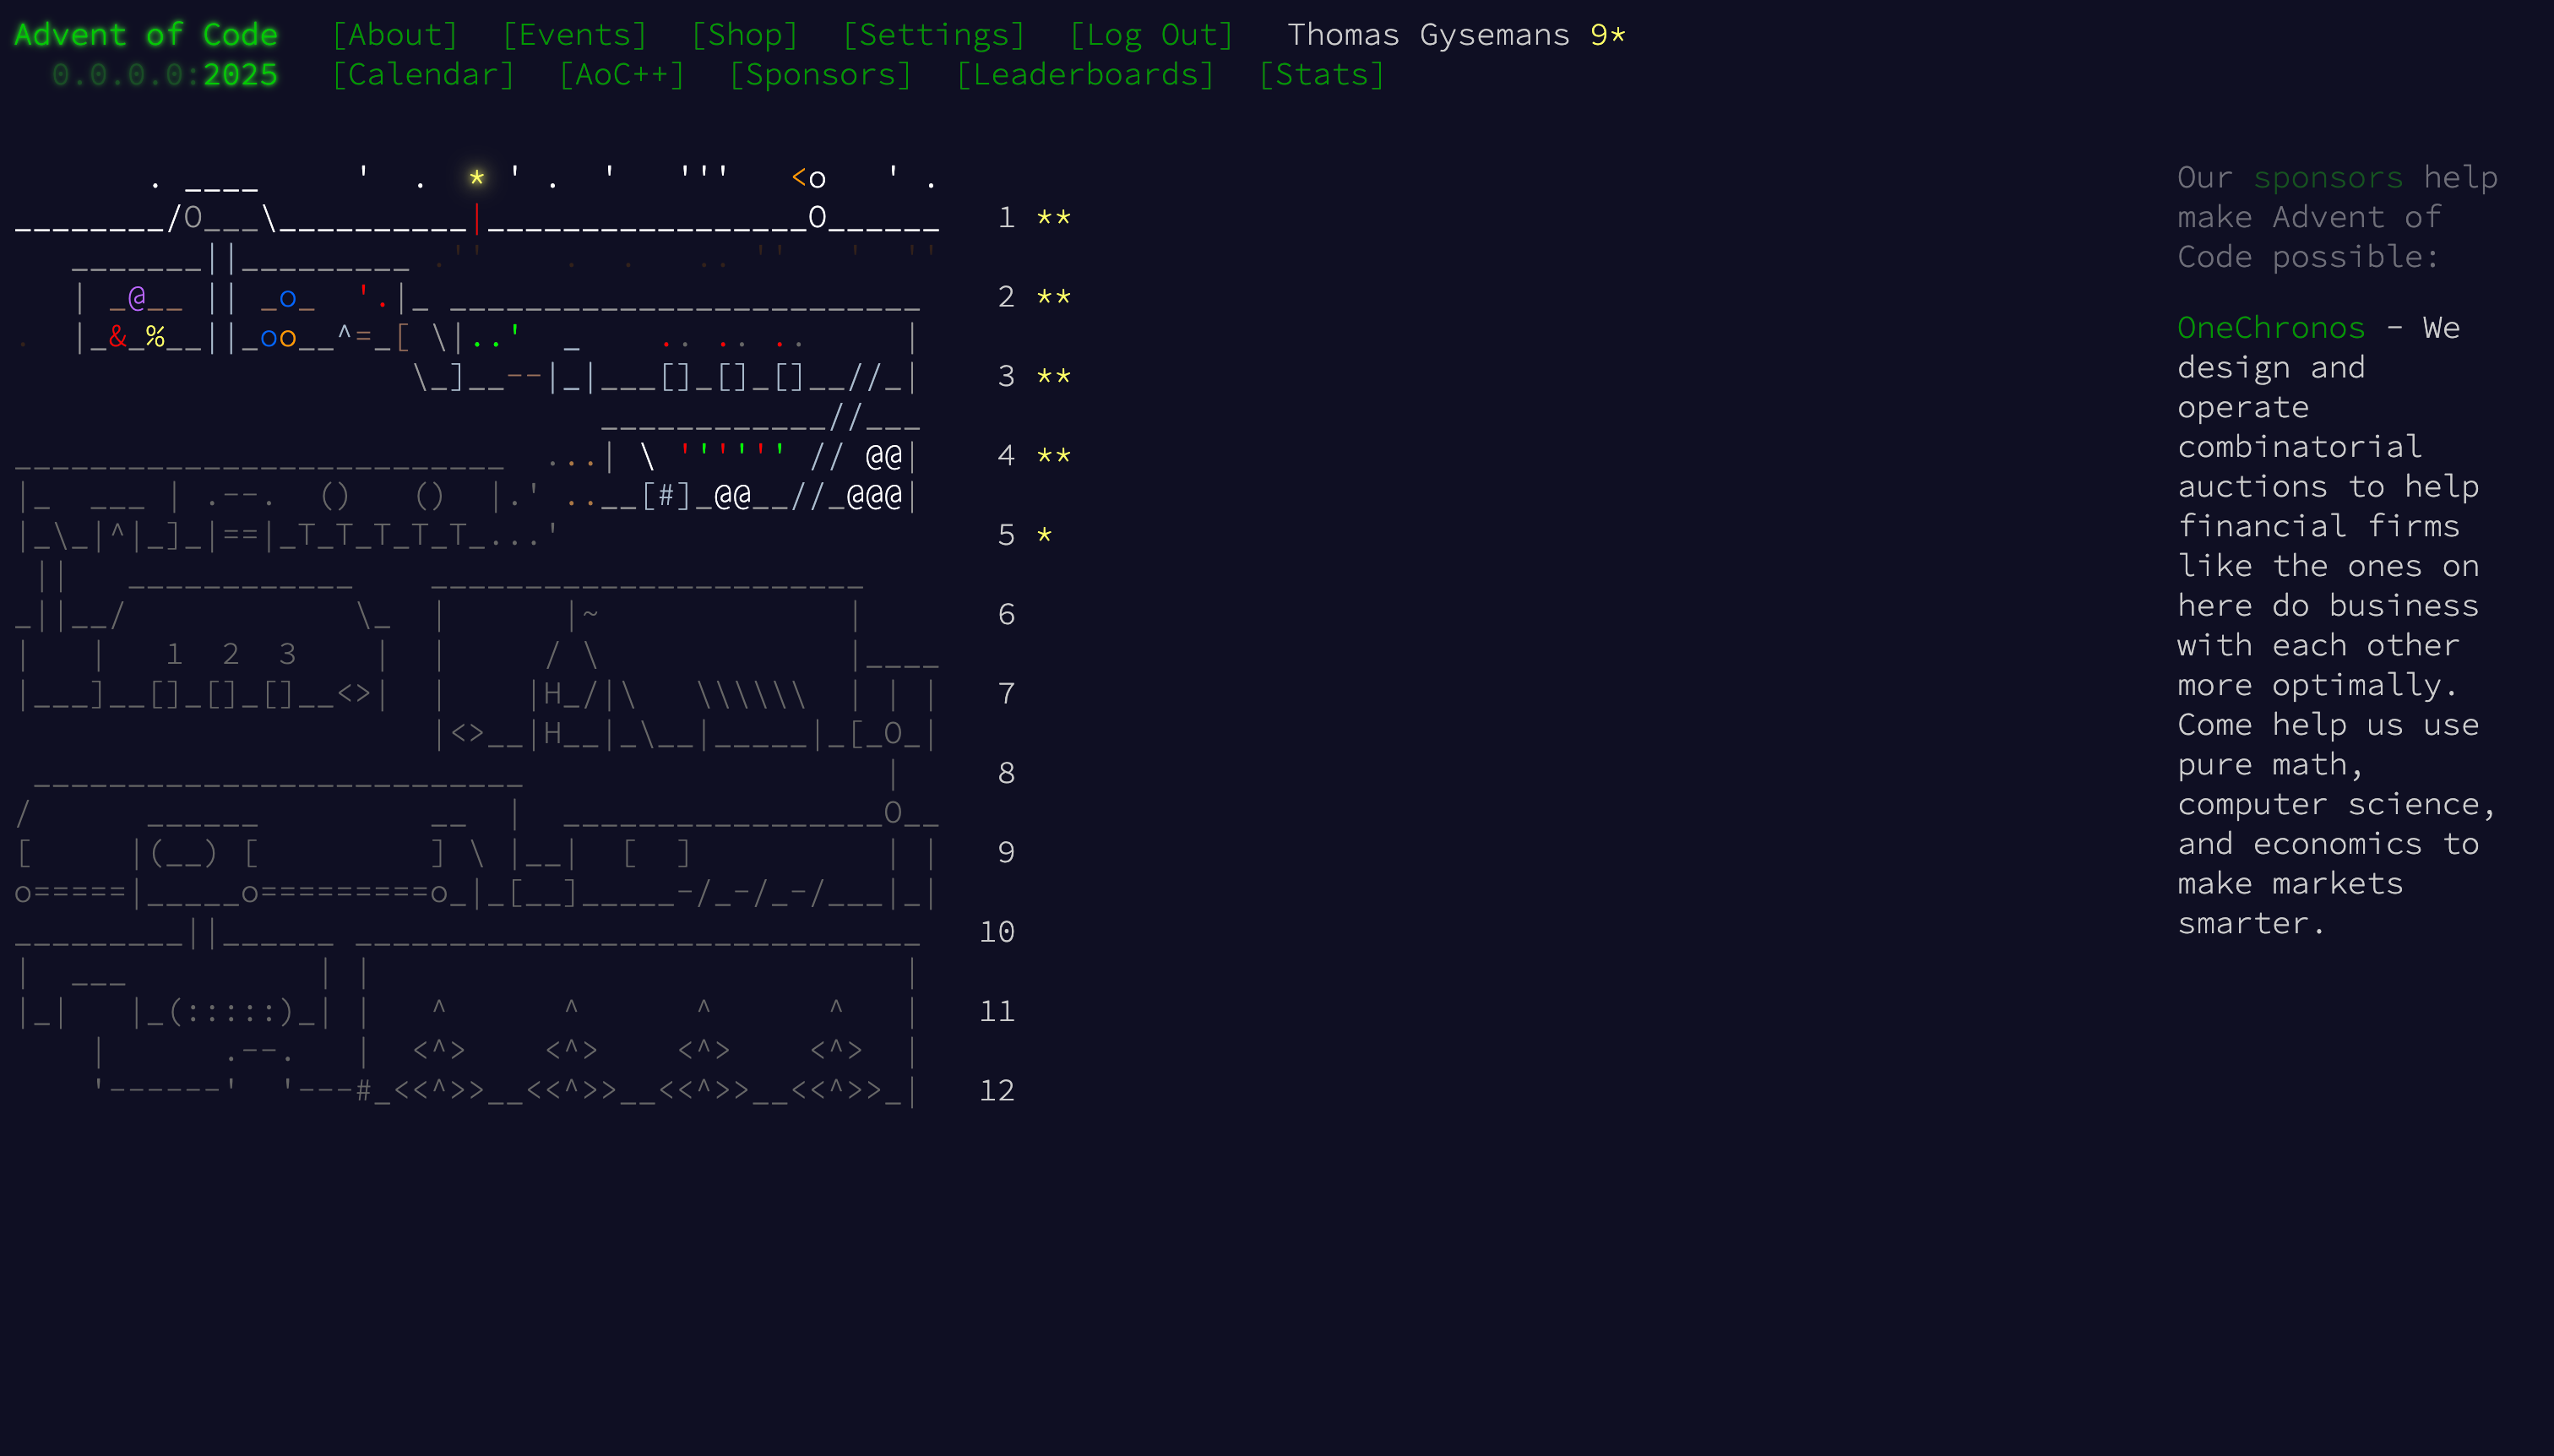Click the red & symbol in the art
Image resolution: width=2554 pixels, height=1456 pixels.
[x=118, y=337]
